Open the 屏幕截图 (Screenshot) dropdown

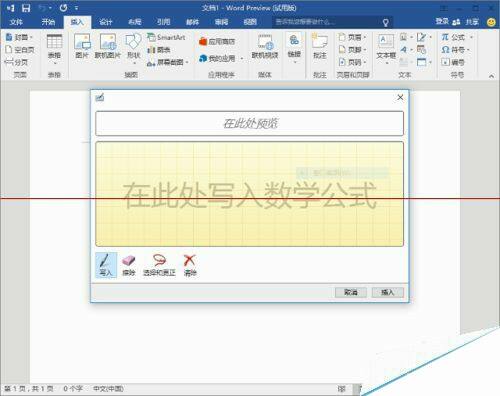(x=168, y=62)
